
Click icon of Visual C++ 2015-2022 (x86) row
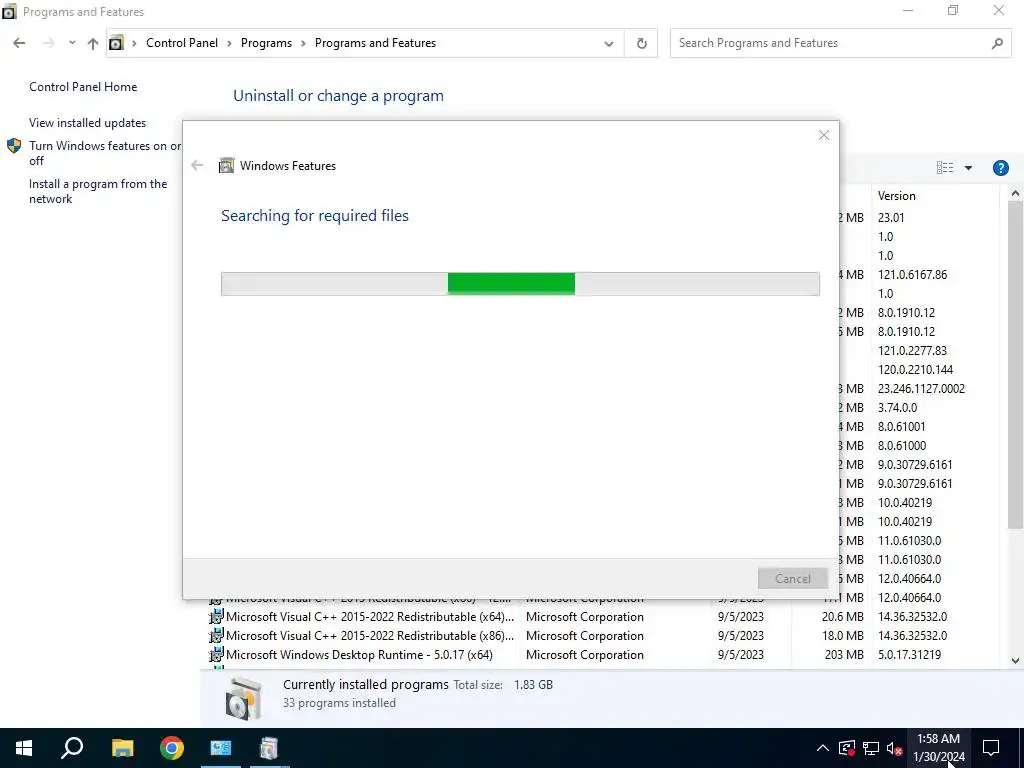(x=216, y=635)
